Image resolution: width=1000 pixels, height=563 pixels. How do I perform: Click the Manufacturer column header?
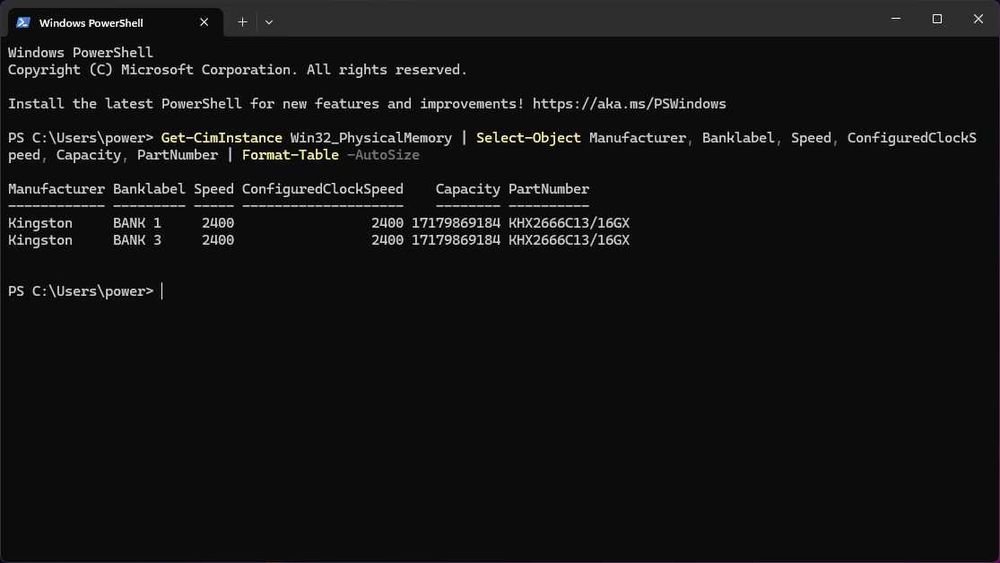click(56, 189)
